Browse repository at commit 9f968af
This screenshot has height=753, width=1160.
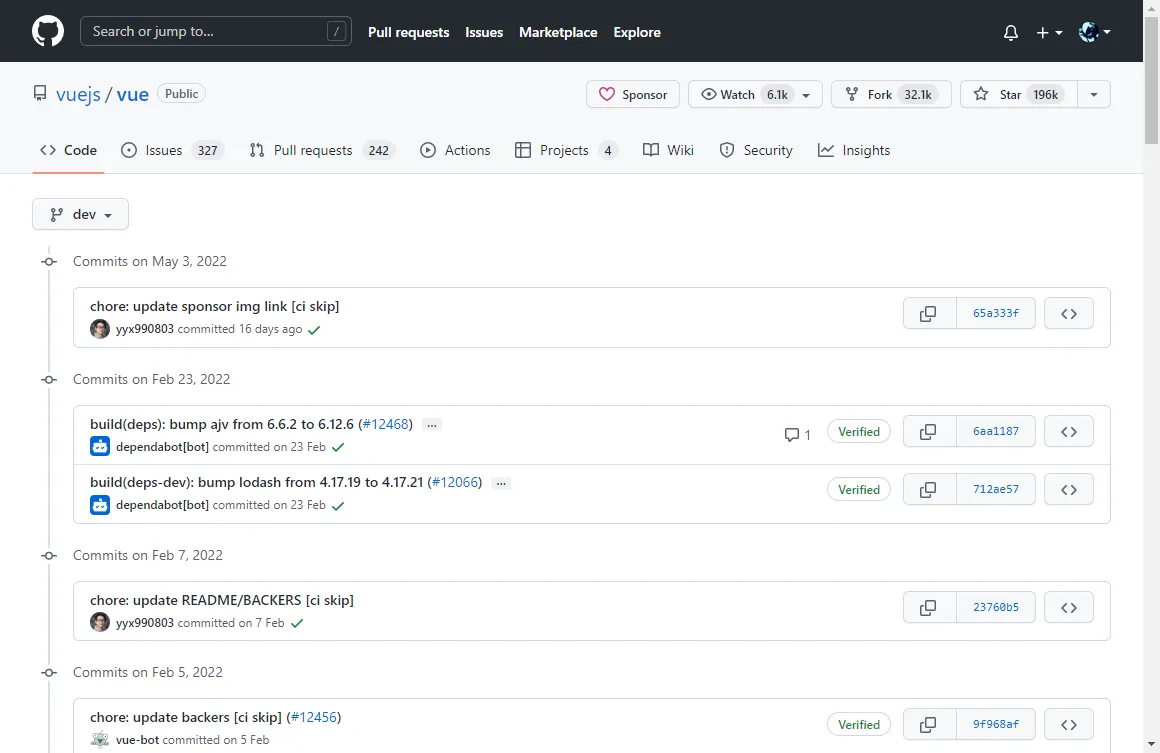point(1068,725)
